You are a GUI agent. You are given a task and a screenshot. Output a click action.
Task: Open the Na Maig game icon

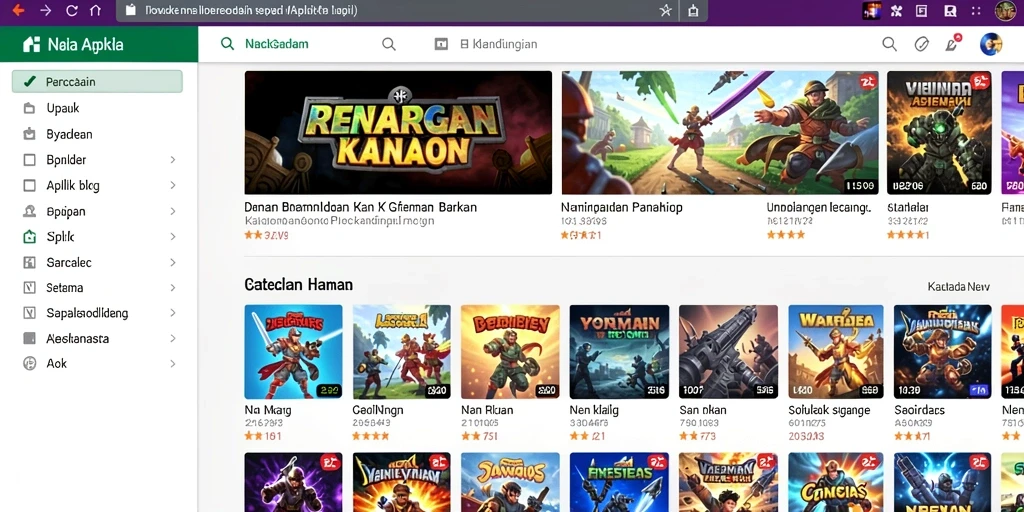(293, 351)
